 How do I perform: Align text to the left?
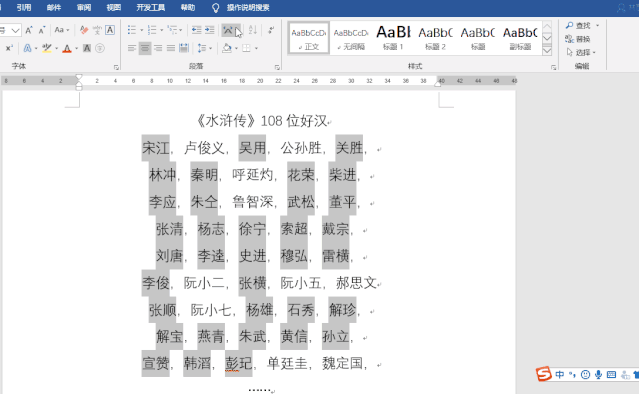click(132, 48)
